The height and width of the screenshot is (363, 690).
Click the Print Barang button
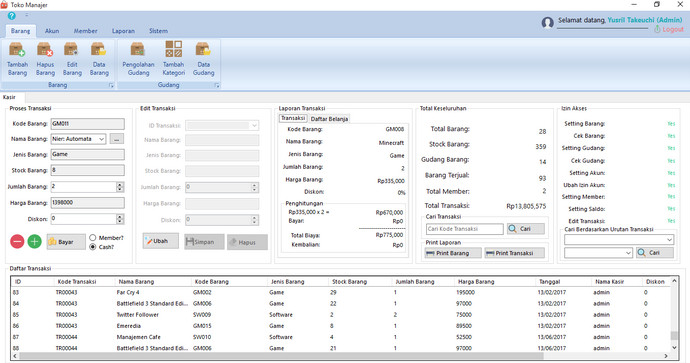453,253
